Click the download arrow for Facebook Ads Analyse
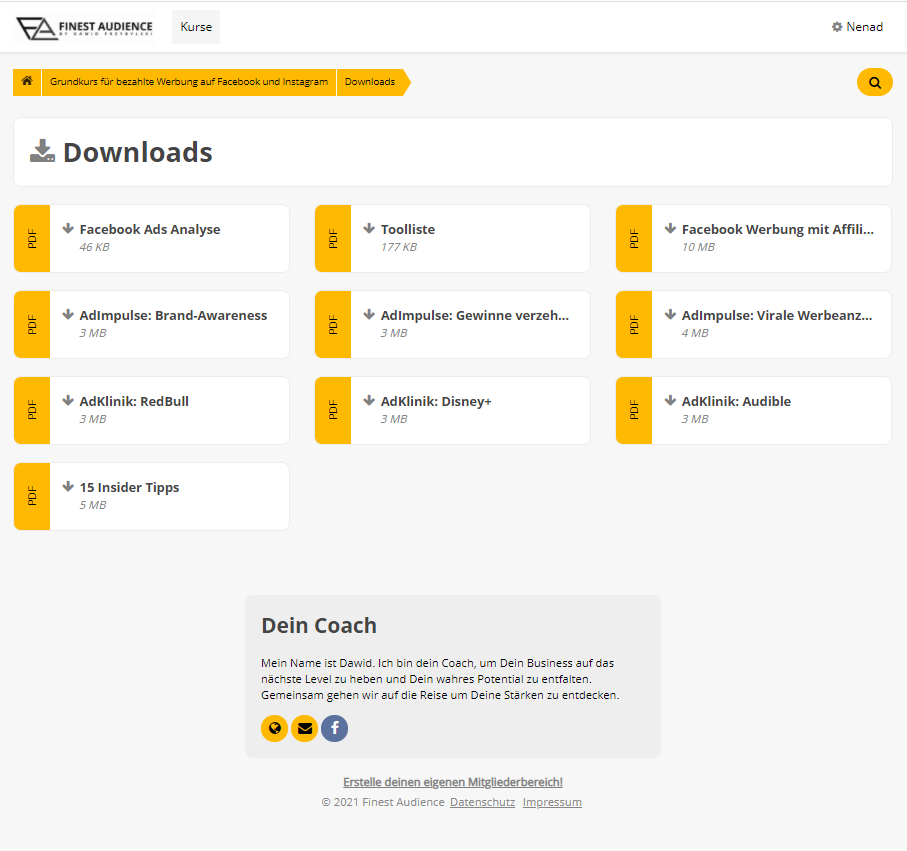Image resolution: width=907 pixels, height=851 pixels. coord(68,229)
